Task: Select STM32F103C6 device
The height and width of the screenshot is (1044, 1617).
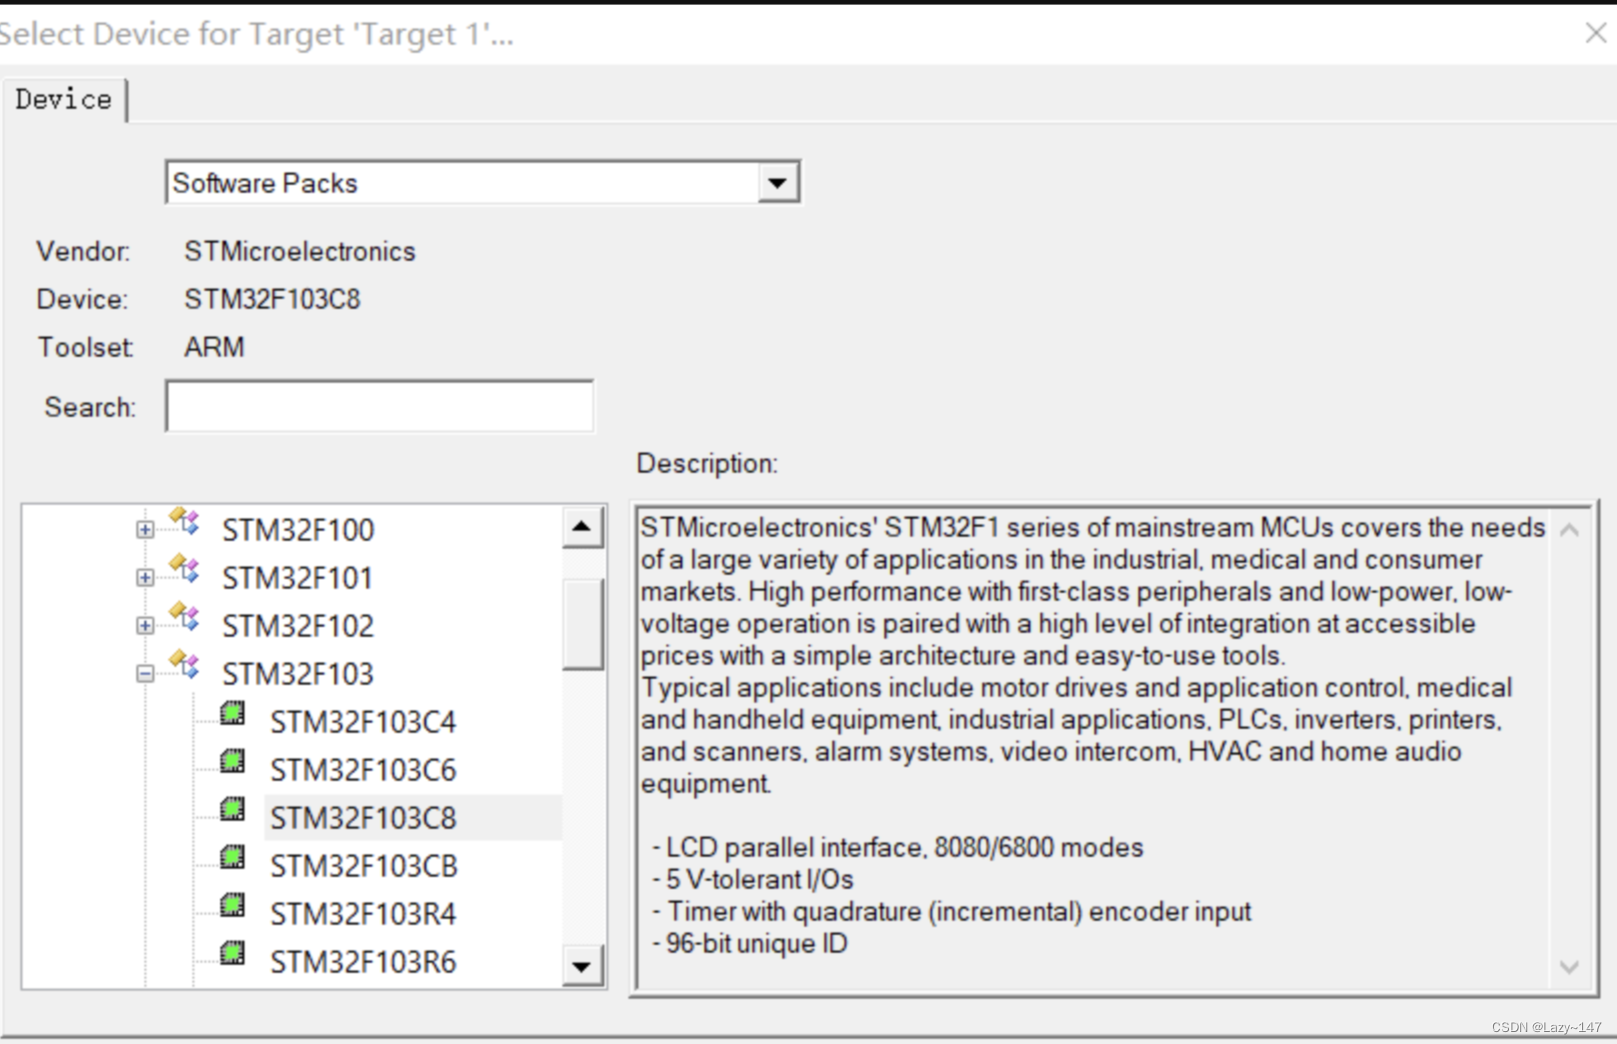Action: click(363, 770)
